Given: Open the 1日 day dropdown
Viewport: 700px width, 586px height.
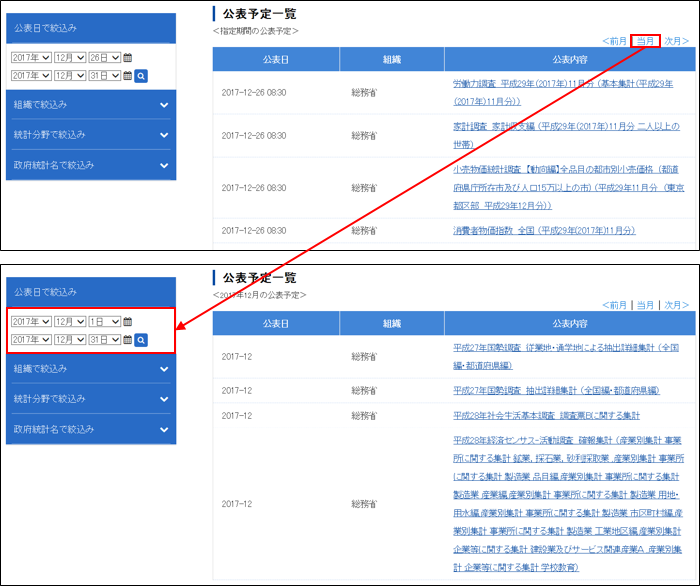Looking at the screenshot, I should point(105,322).
